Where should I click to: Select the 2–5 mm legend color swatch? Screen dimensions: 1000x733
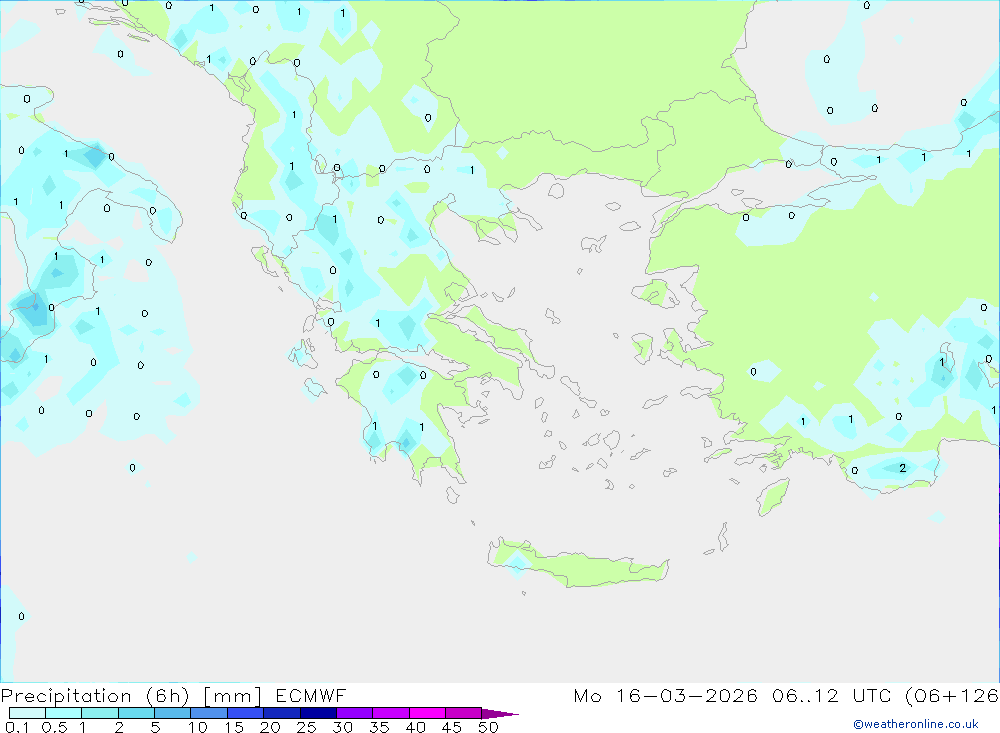tap(136, 713)
